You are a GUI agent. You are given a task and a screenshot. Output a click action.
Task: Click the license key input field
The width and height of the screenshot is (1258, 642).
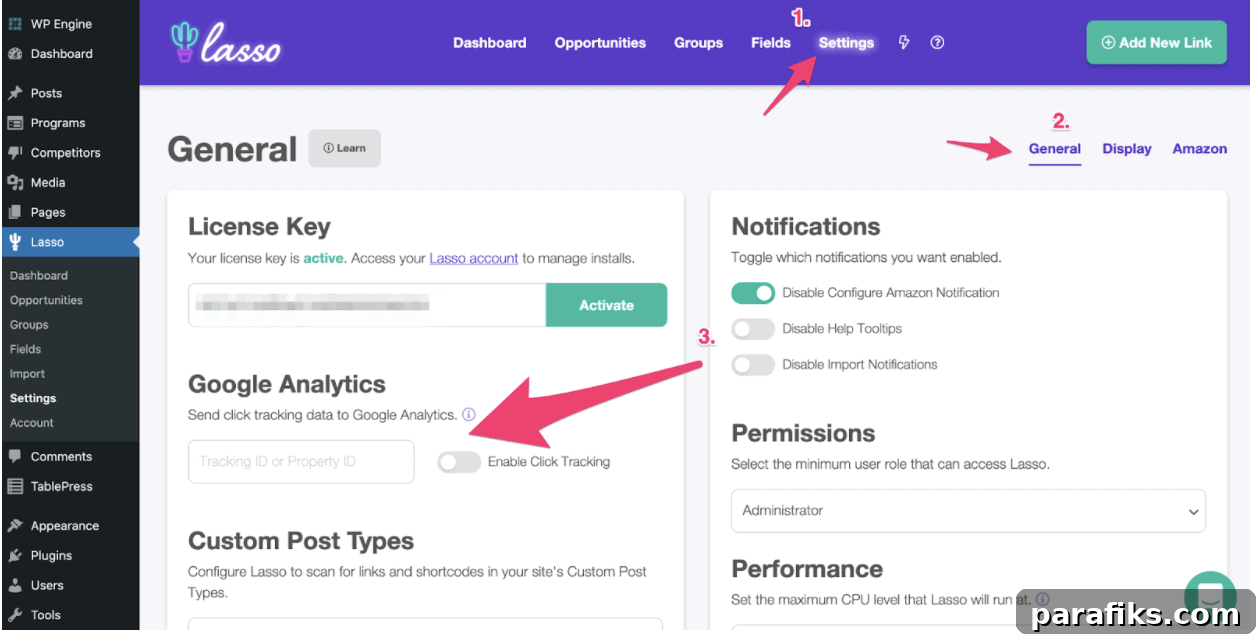pyautogui.click(x=367, y=305)
